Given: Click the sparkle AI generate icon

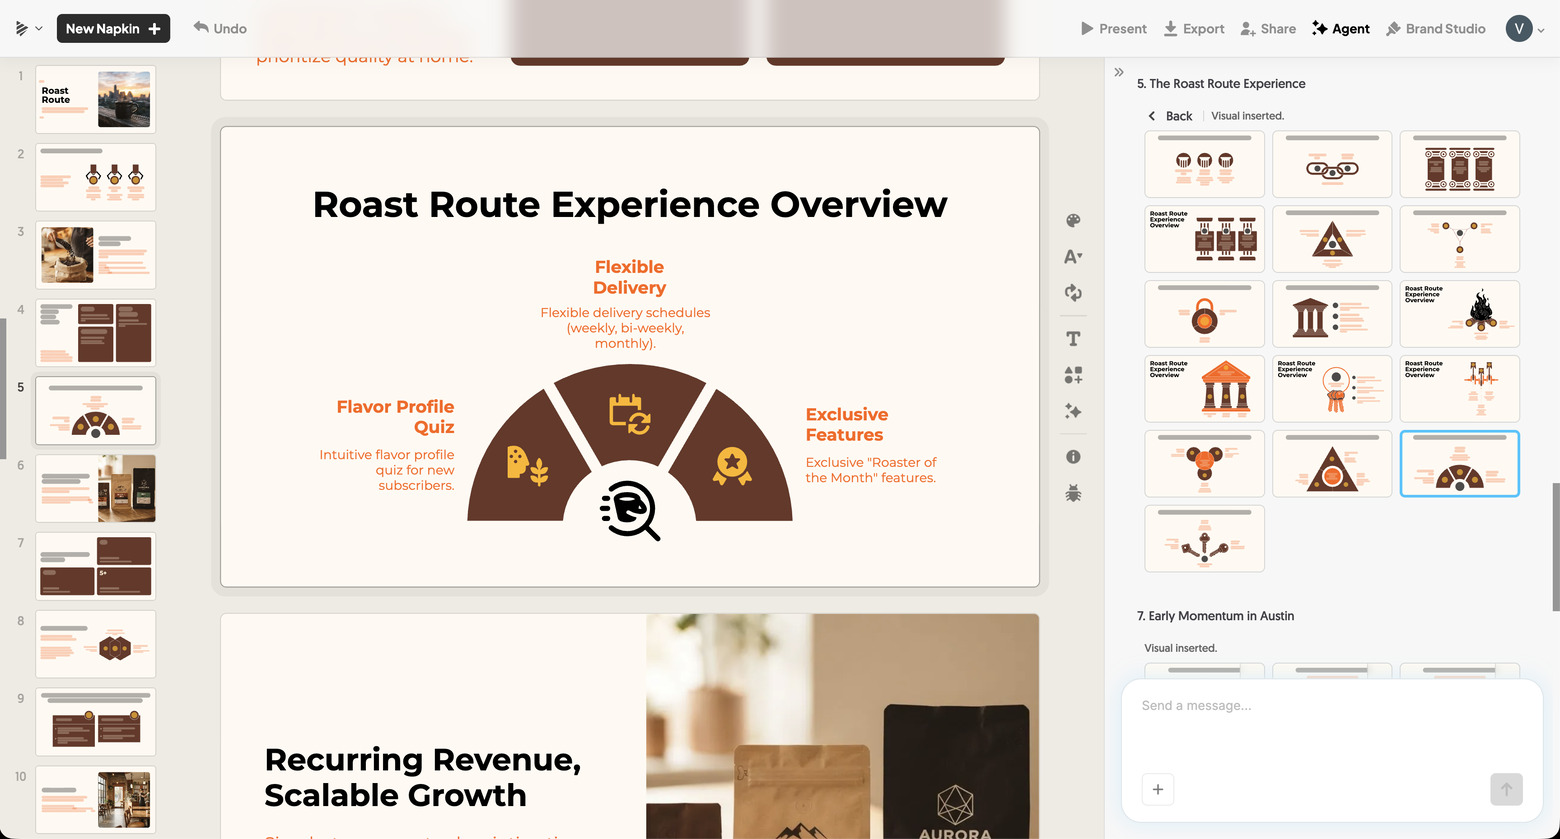Looking at the screenshot, I should click(x=1073, y=411).
